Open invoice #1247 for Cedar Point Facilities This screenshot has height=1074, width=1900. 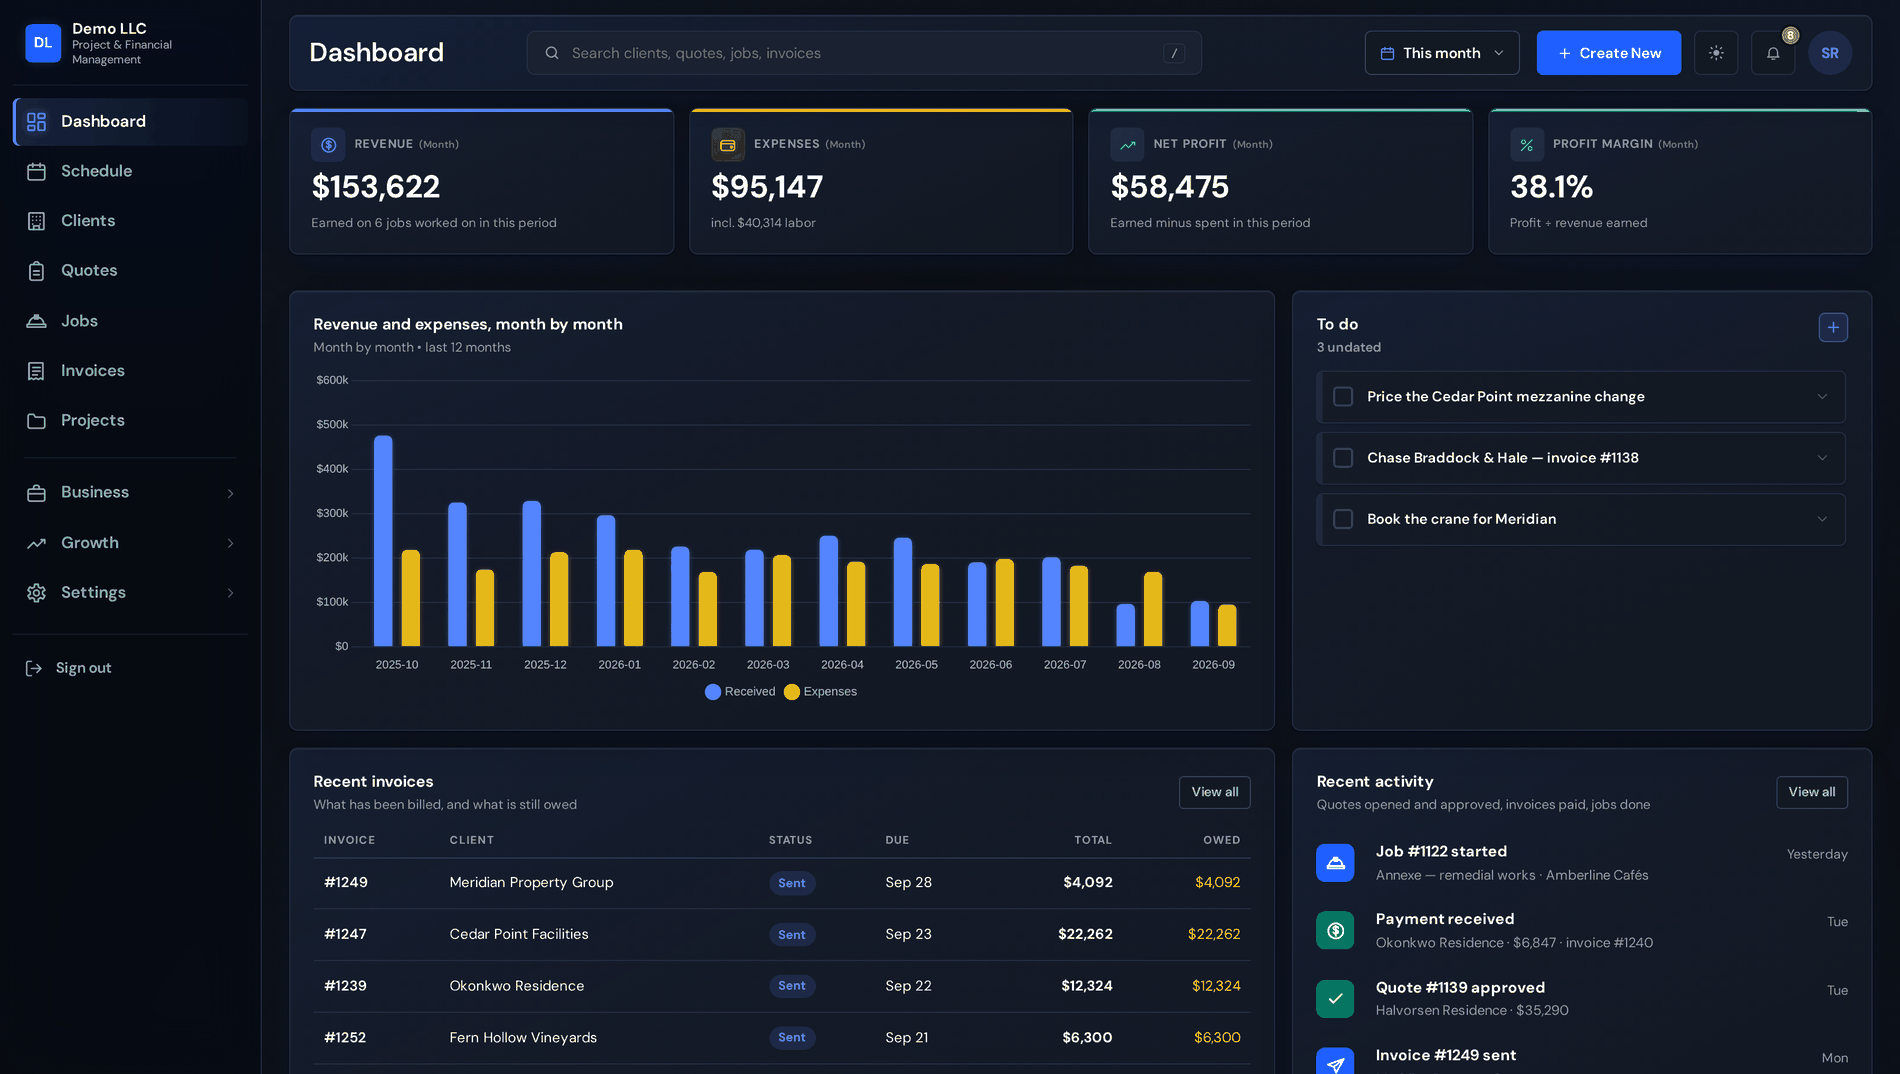781,935
